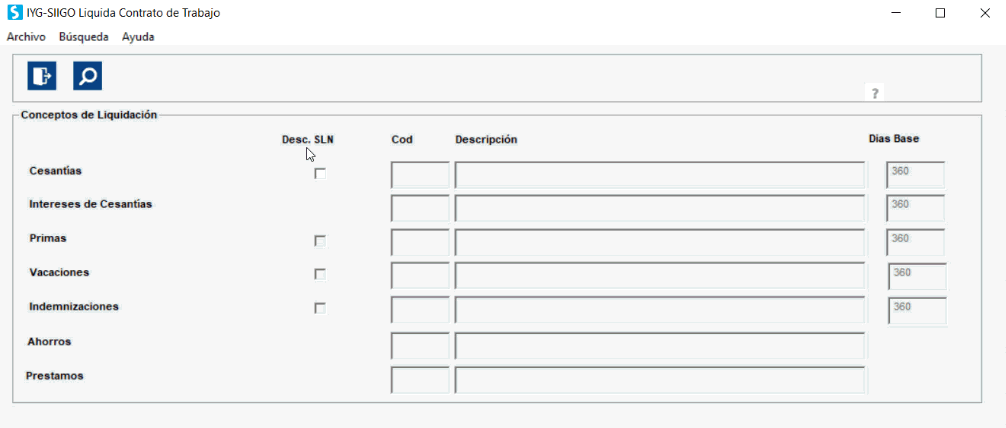Click the Intereses de Cesantías label
This screenshot has height=428, width=1006.
[x=90, y=204]
